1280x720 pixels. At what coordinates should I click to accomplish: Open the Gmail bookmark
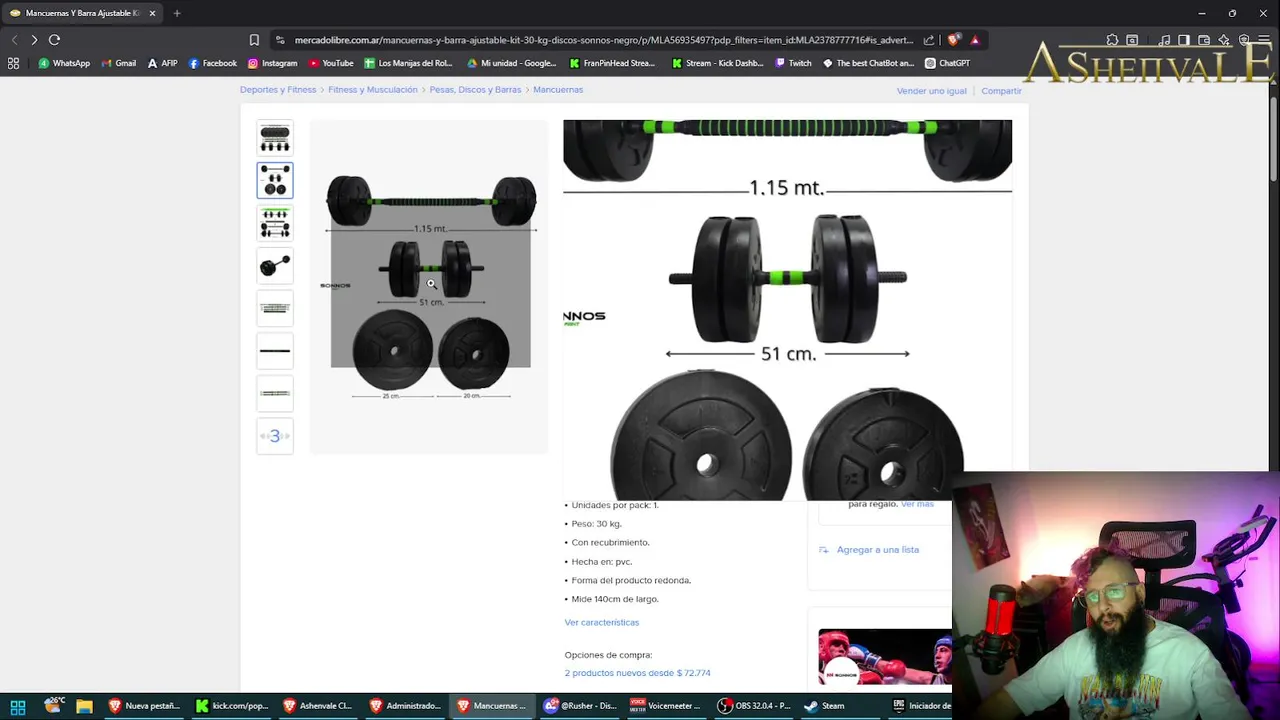pos(119,63)
